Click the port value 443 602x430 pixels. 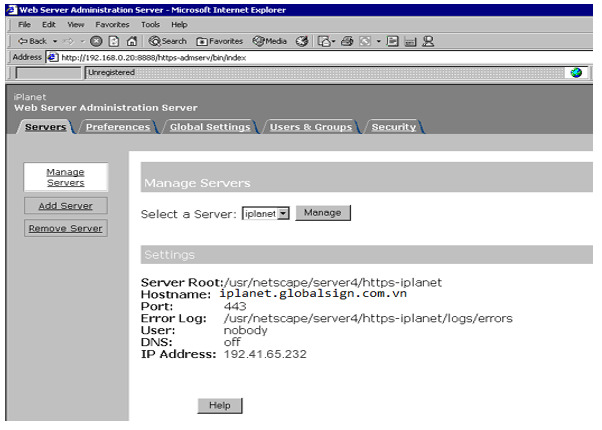point(235,306)
